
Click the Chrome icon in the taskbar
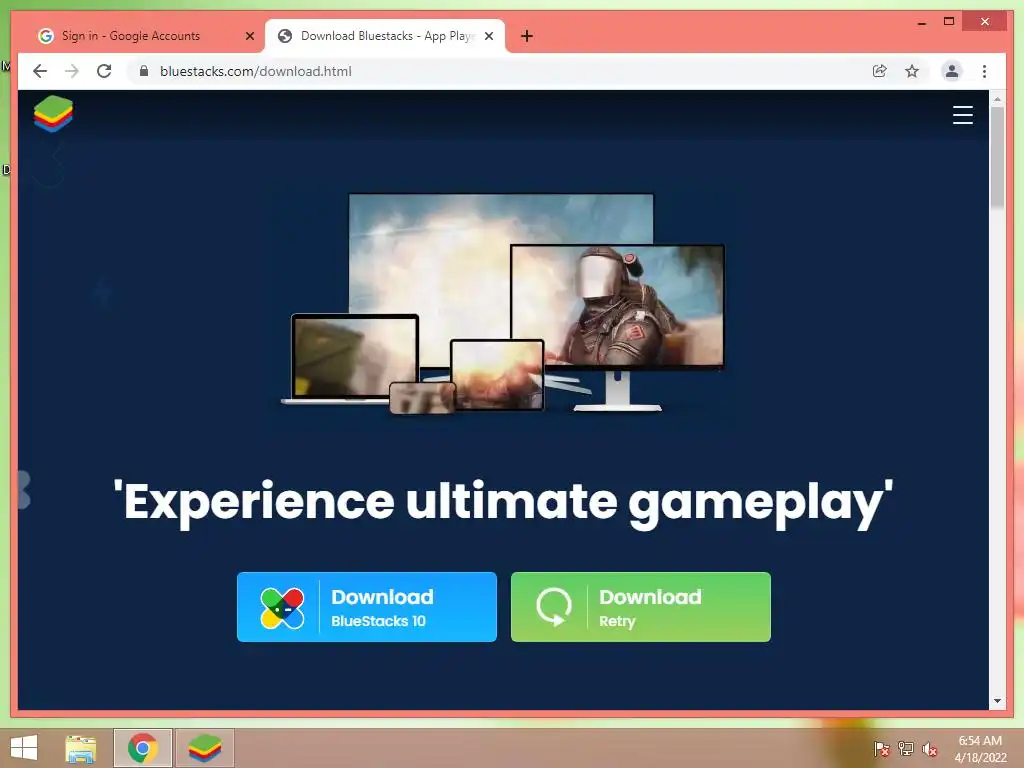coord(142,748)
